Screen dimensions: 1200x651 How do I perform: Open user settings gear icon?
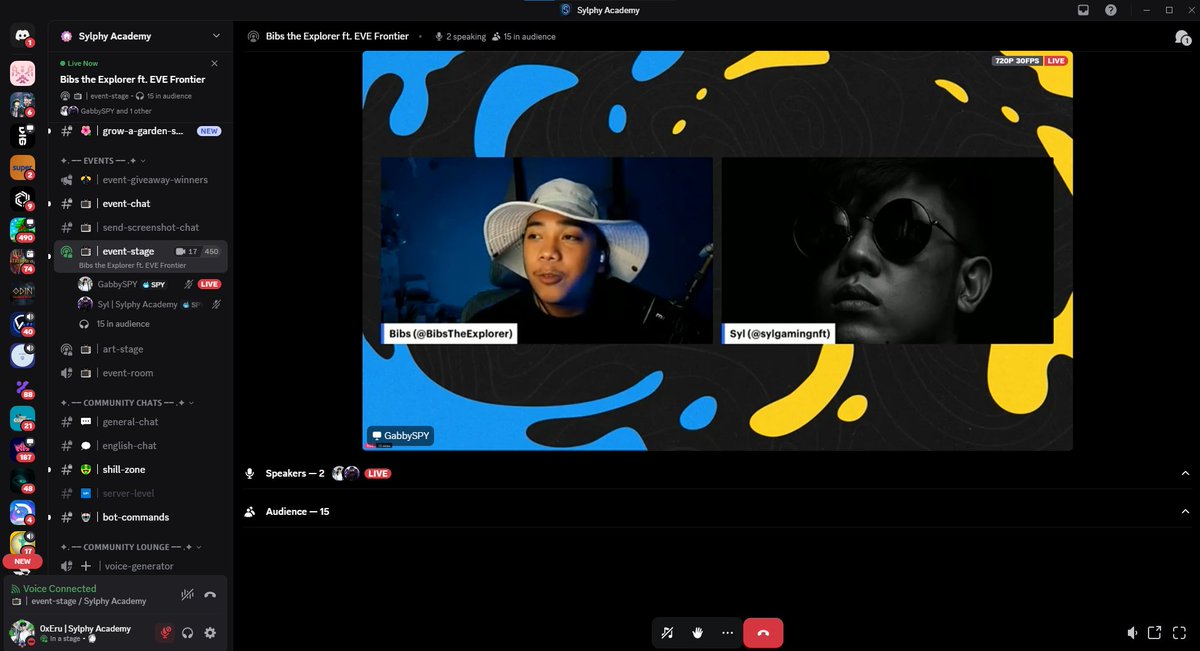[x=210, y=633]
